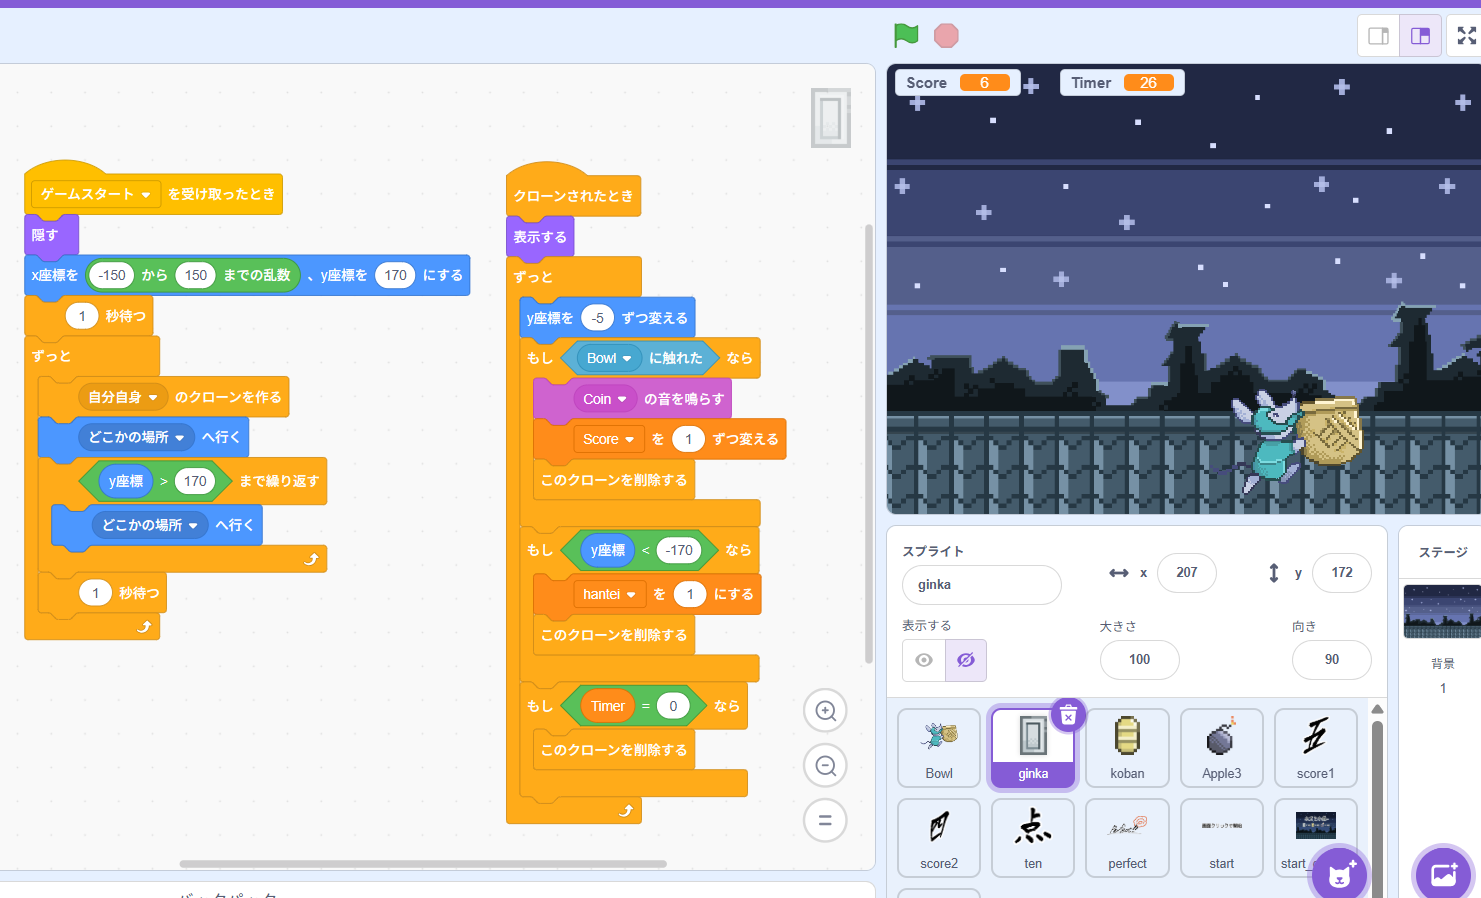The width and height of the screenshot is (1481, 898).
Task: Reset workspace zoom to default
Action: coord(825,821)
